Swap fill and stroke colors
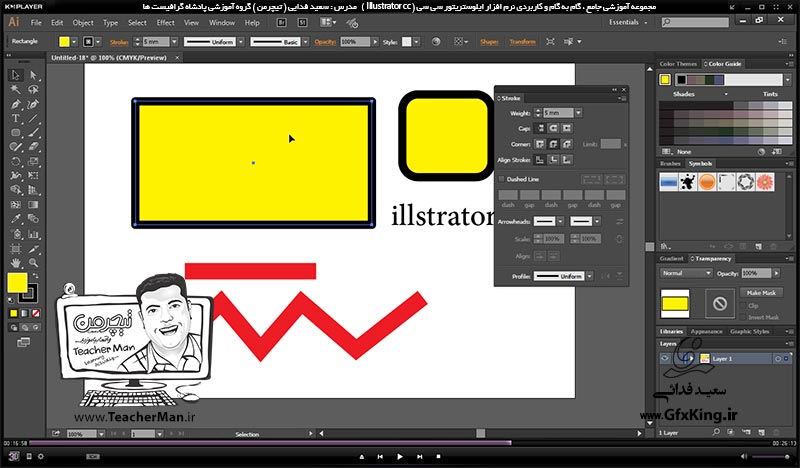The width and height of the screenshot is (800, 468). point(35,276)
